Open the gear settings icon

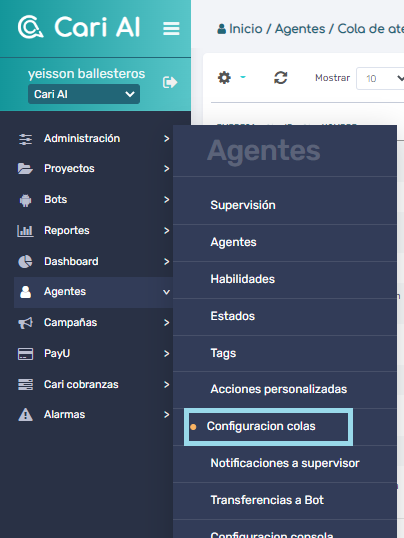[224, 78]
